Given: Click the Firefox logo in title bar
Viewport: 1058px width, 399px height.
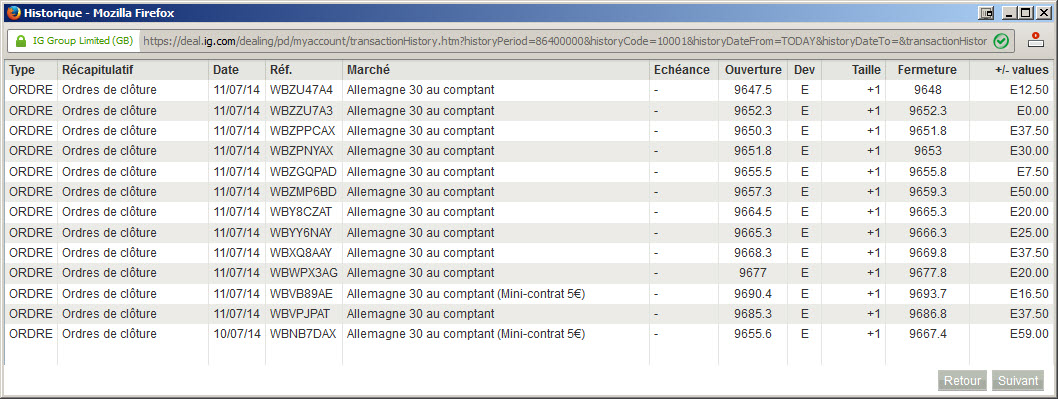Looking at the screenshot, I should (13, 12).
